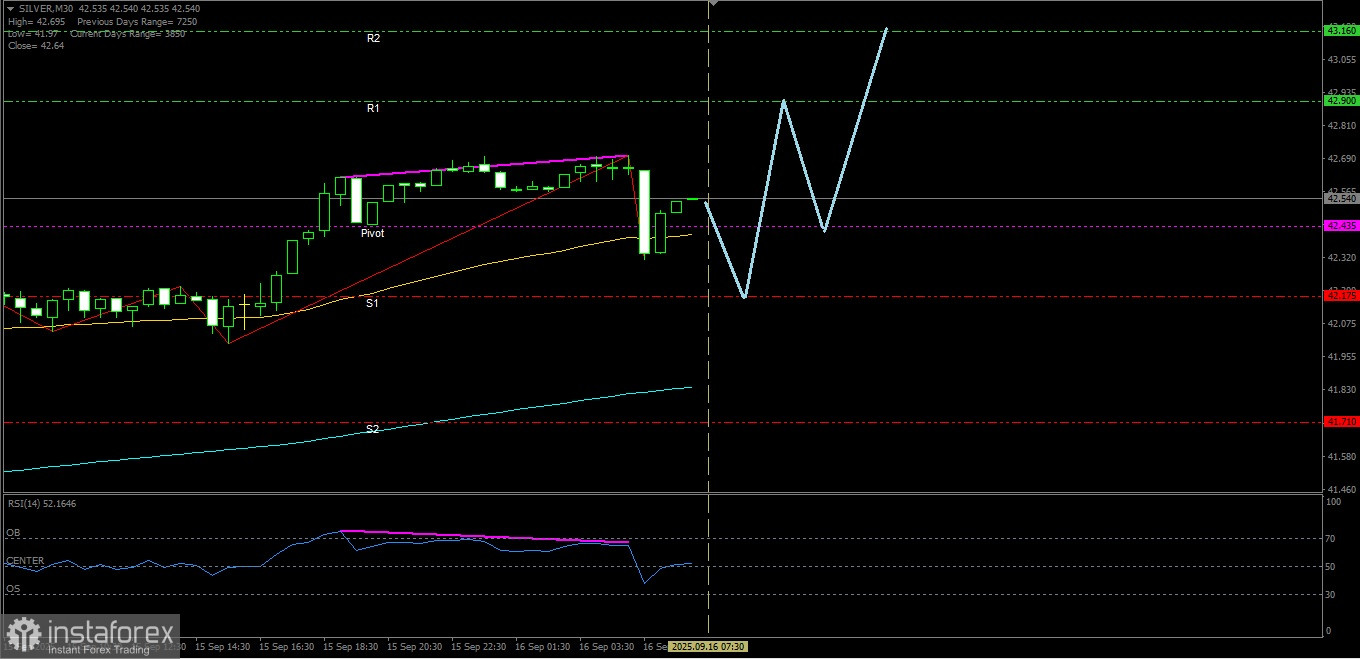
Task: Select the S2 support level label
Action: pyautogui.click(x=372, y=429)
